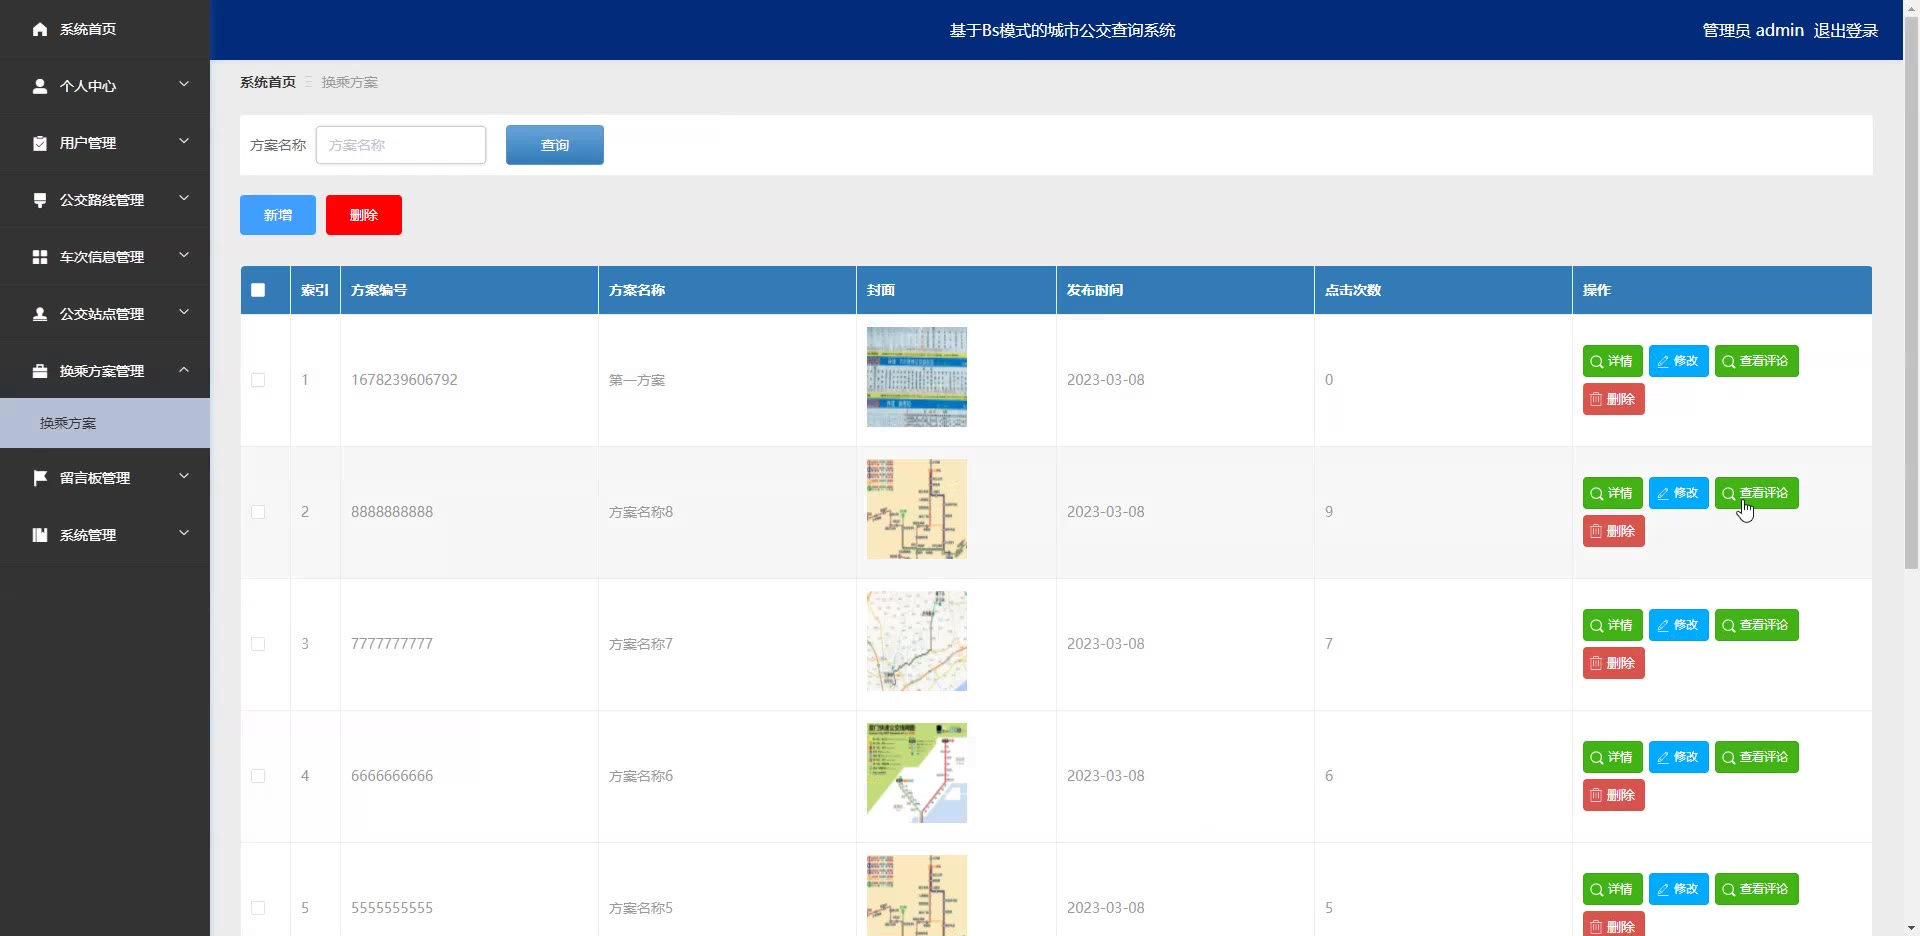
Task: Collapse the 换乘方案管理 chevron
Action: (x=184, y=370)
